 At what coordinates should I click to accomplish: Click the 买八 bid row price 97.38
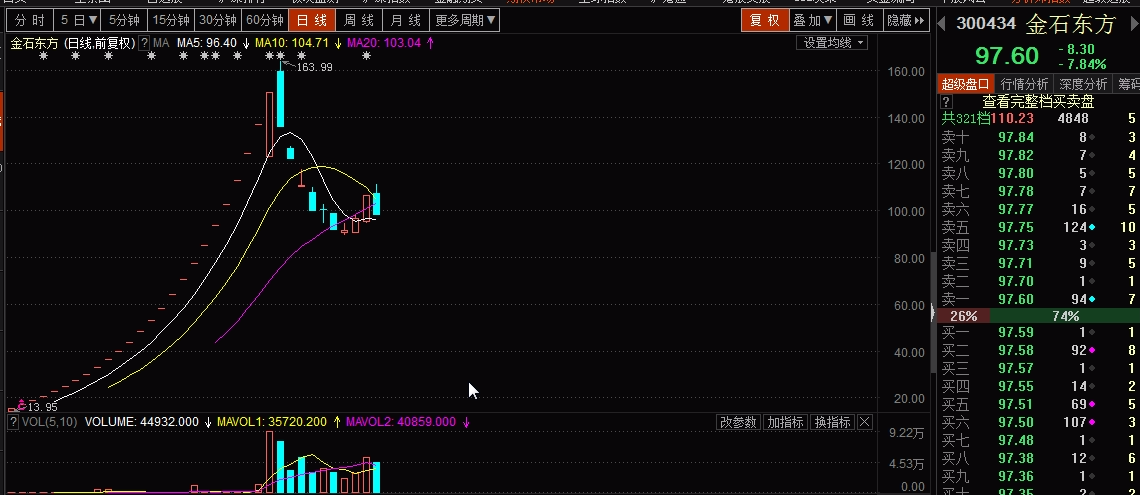coord(1016,458)
